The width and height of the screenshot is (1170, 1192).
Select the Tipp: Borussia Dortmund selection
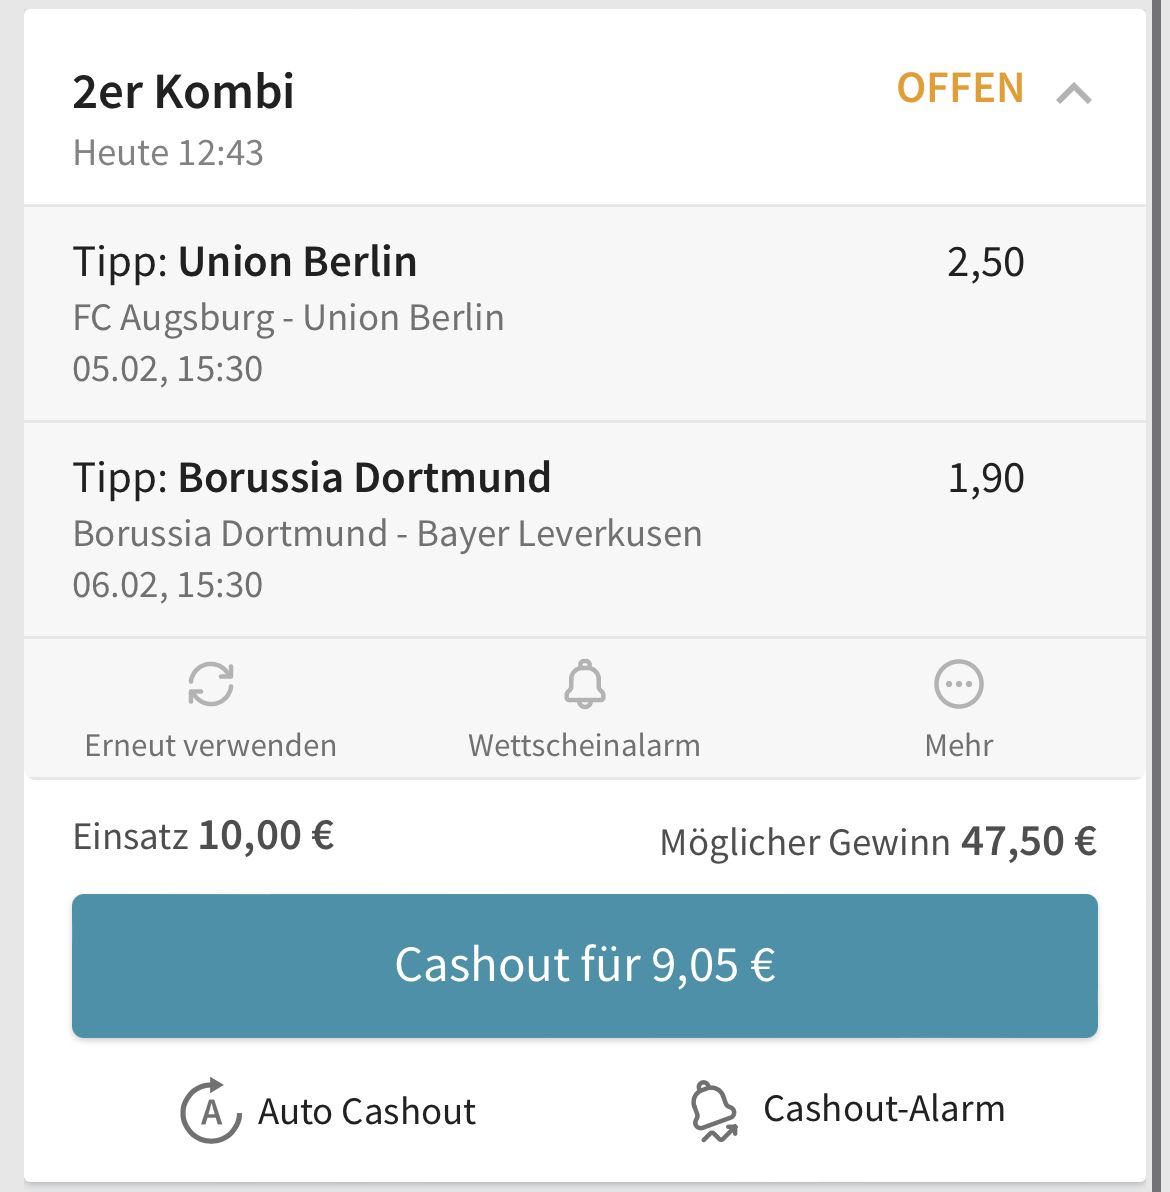(x=312, y=478)
